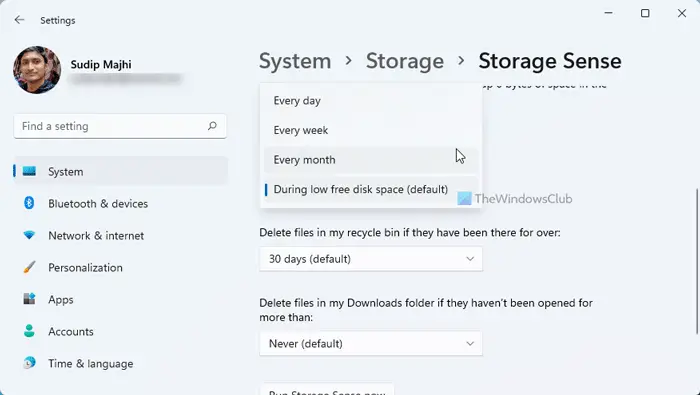
Task: Click the user profile picture
Action: tap(37, 70)
